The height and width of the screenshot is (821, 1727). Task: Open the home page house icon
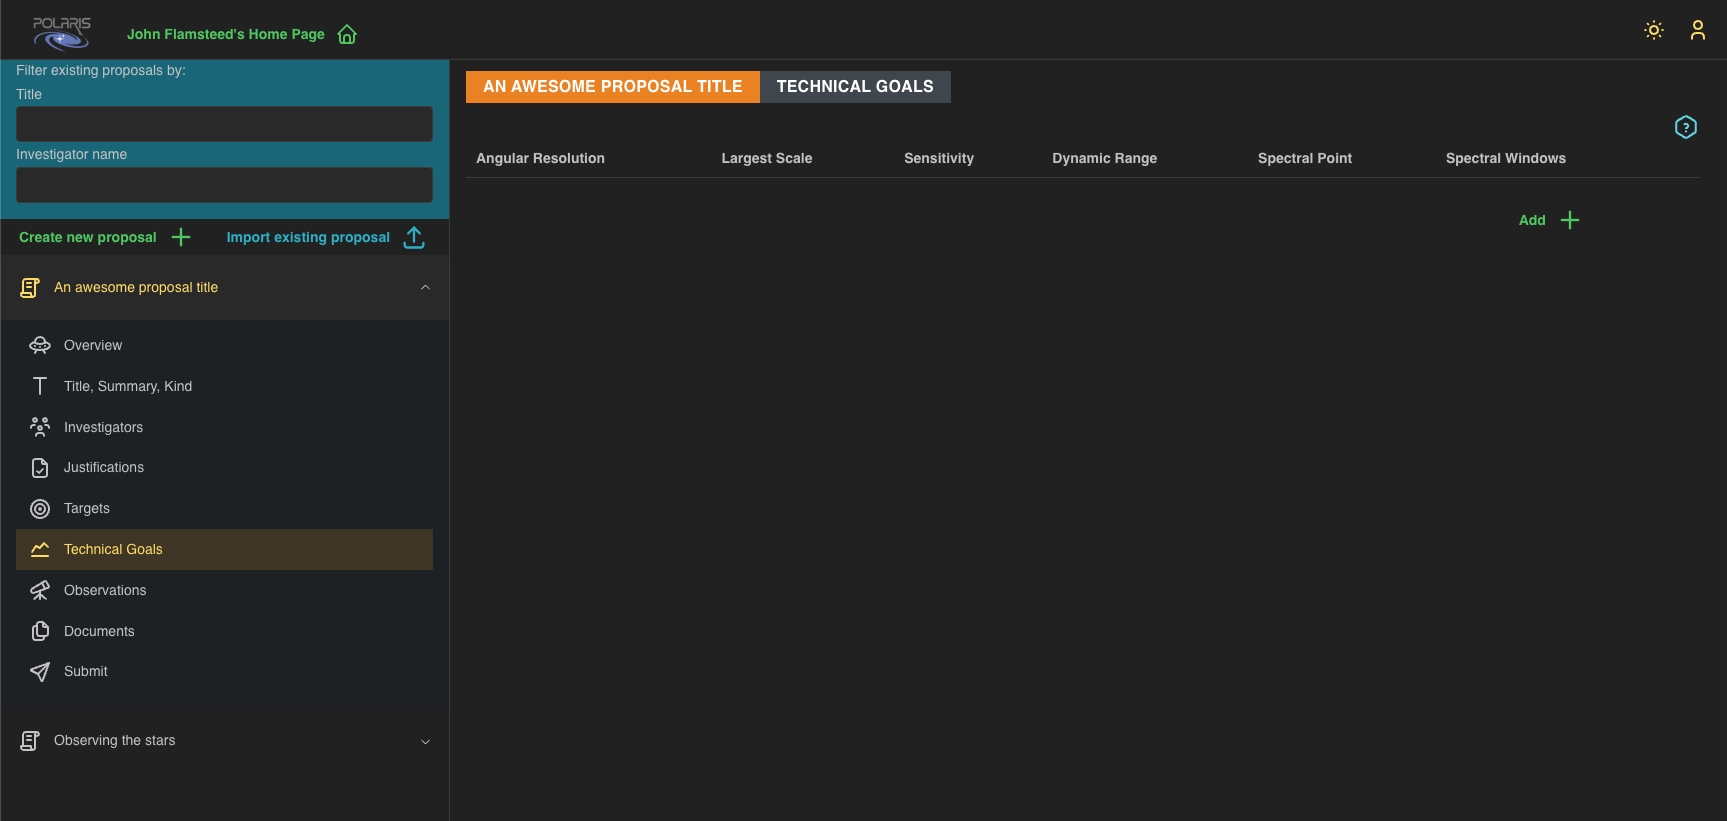(347, 34)
